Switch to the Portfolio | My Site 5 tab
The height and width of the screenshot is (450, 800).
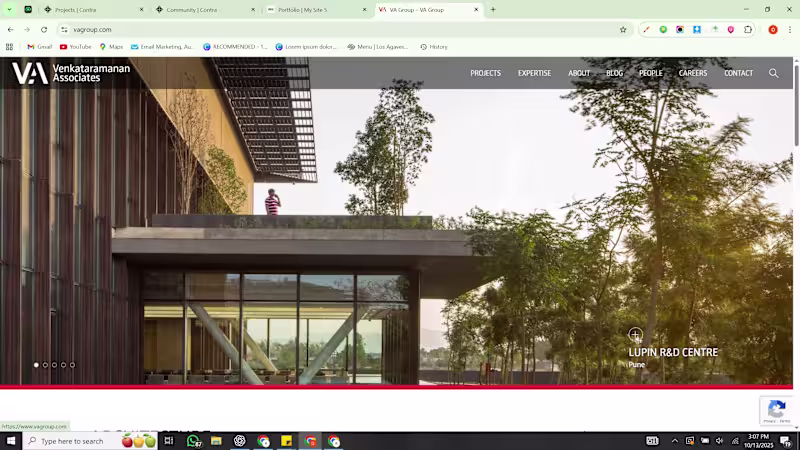coord(315,9)
